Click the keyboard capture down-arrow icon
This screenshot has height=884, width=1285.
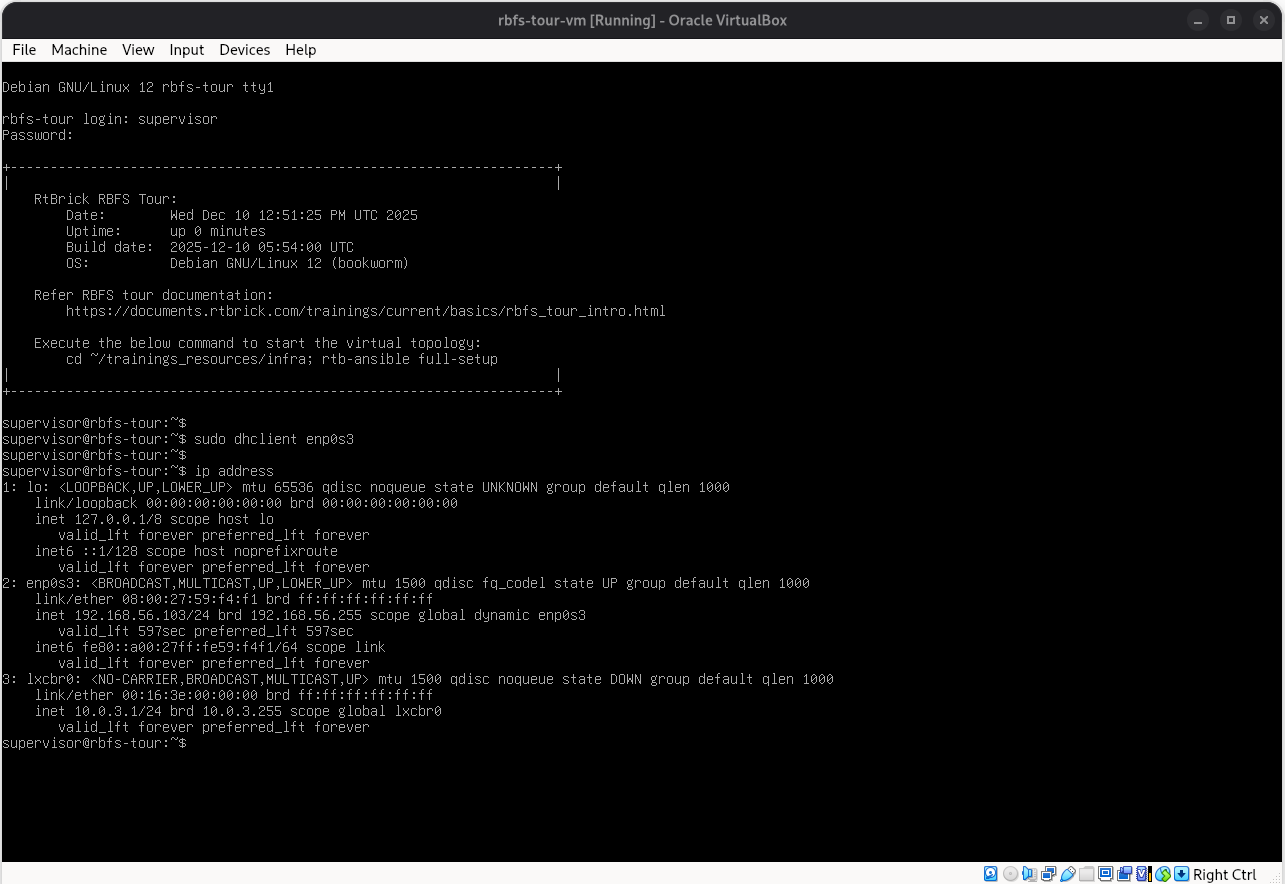1181,874
